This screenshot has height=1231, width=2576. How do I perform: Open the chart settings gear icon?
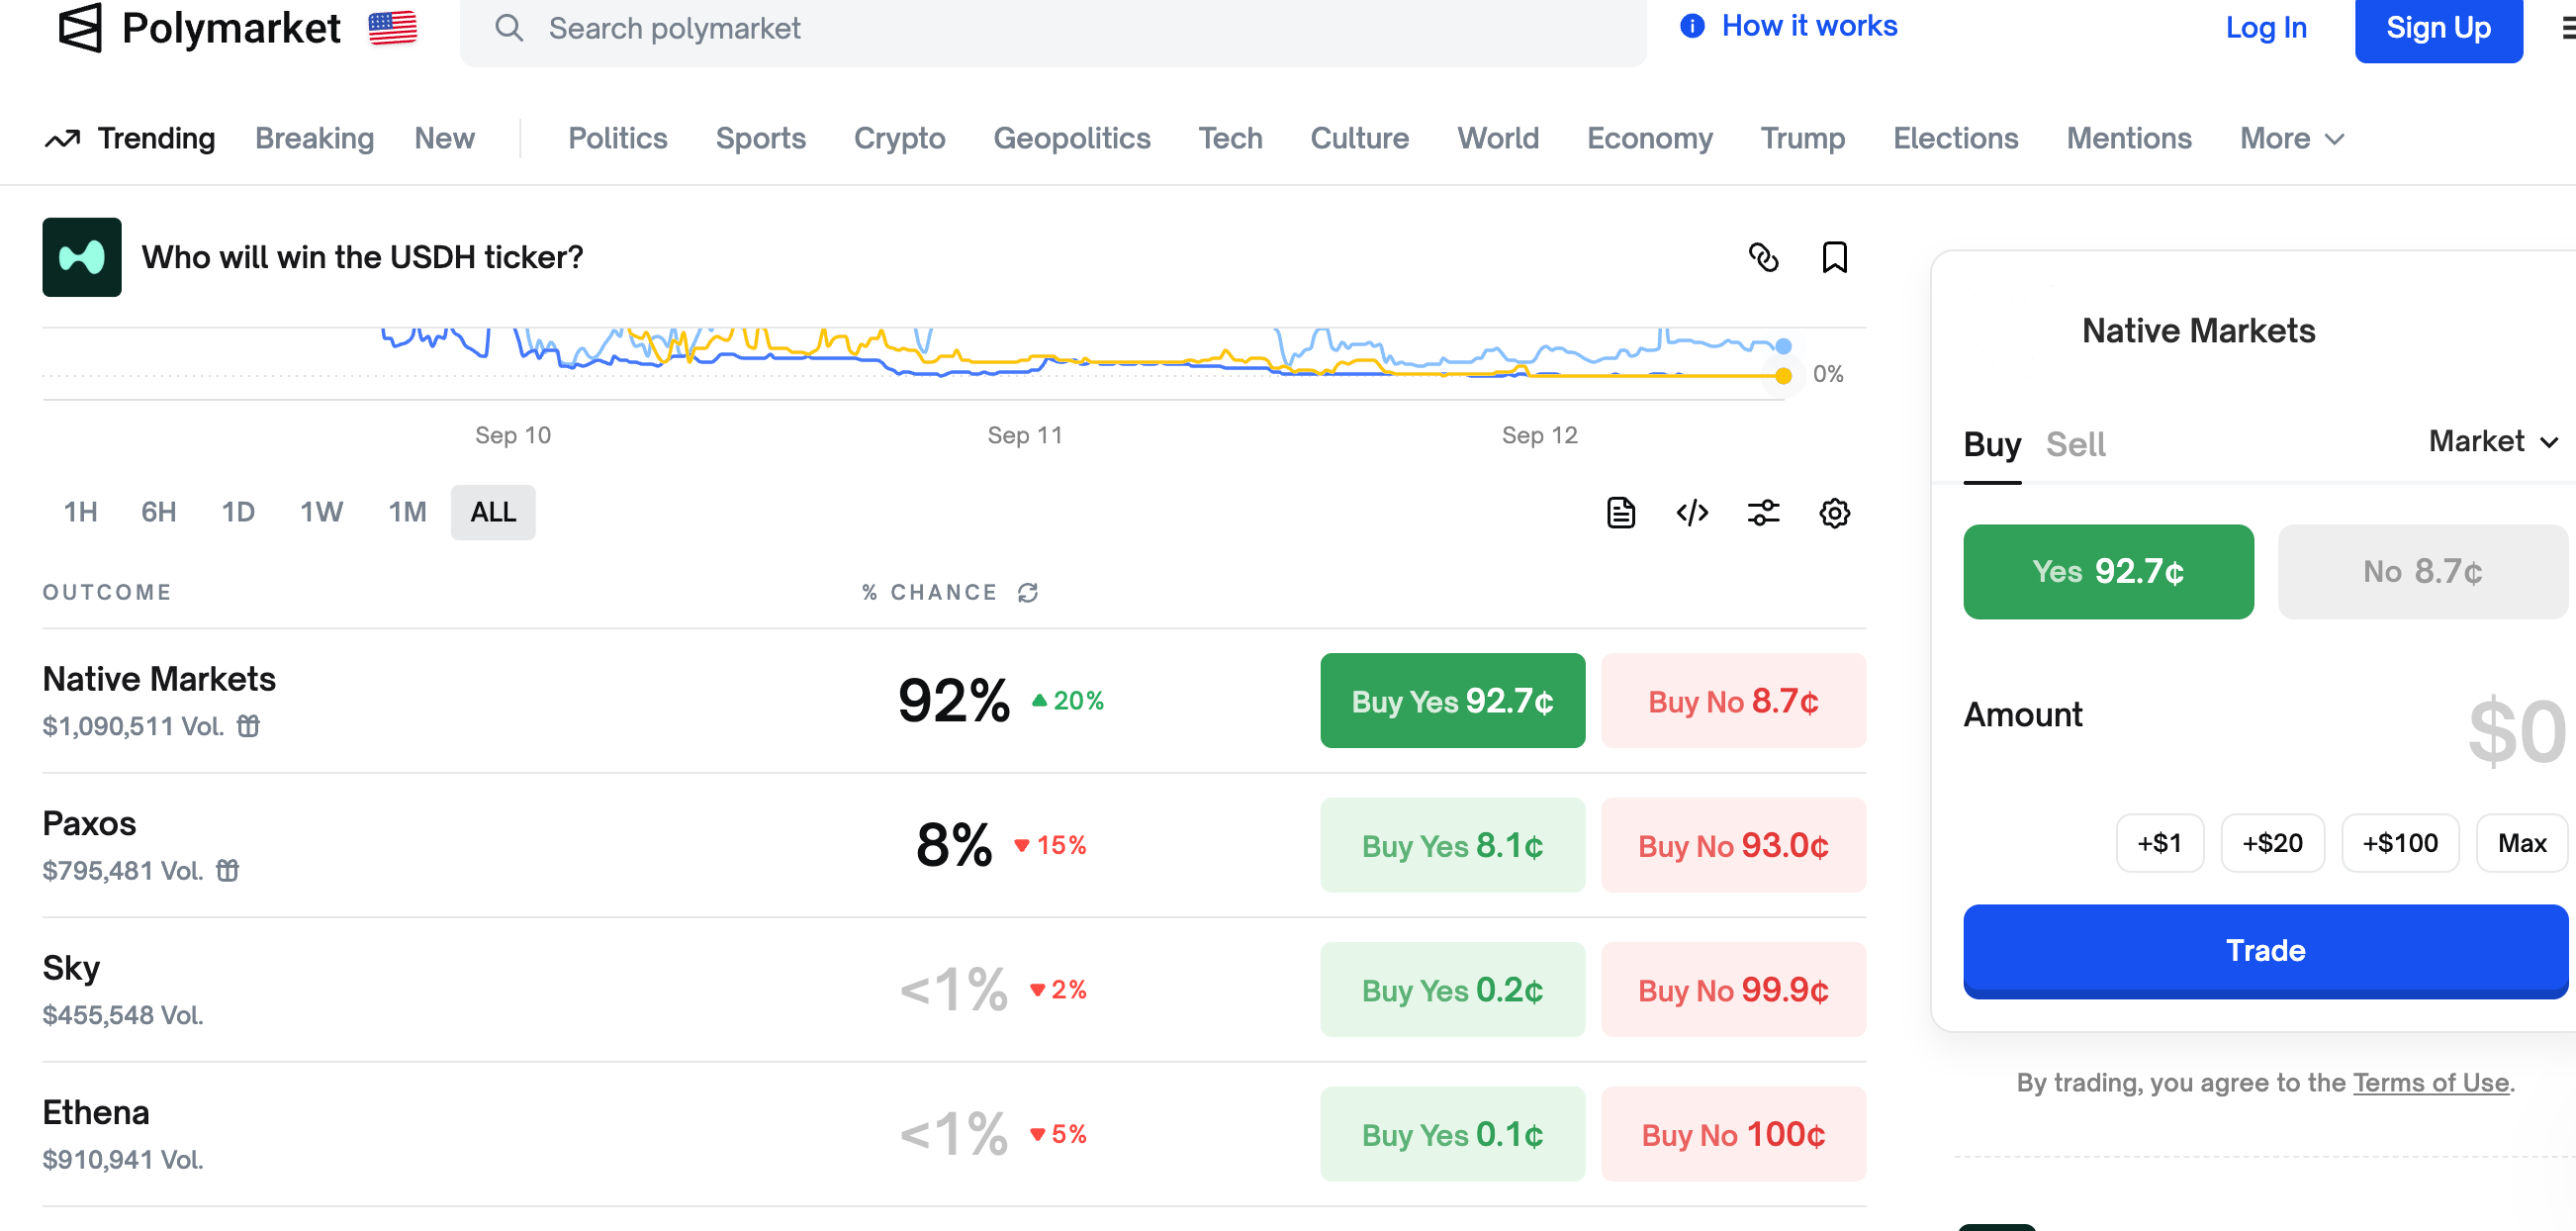[1834, 513]
